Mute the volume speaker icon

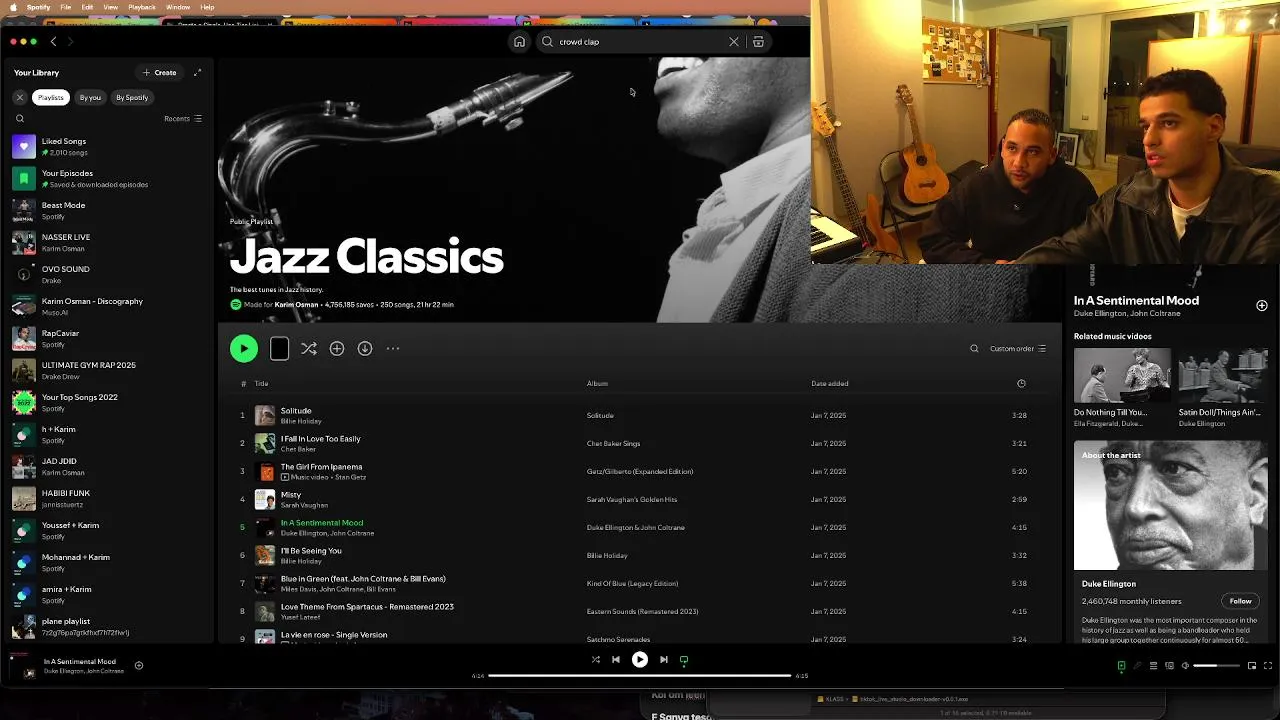point(1185,666)
